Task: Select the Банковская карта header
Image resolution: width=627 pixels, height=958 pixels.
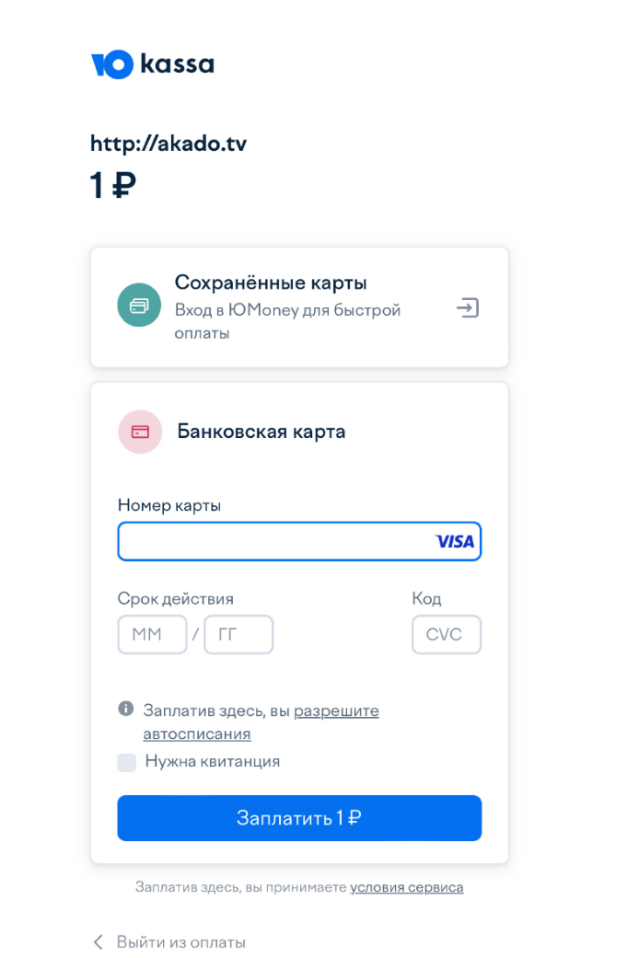Action: tap(261, 431)
